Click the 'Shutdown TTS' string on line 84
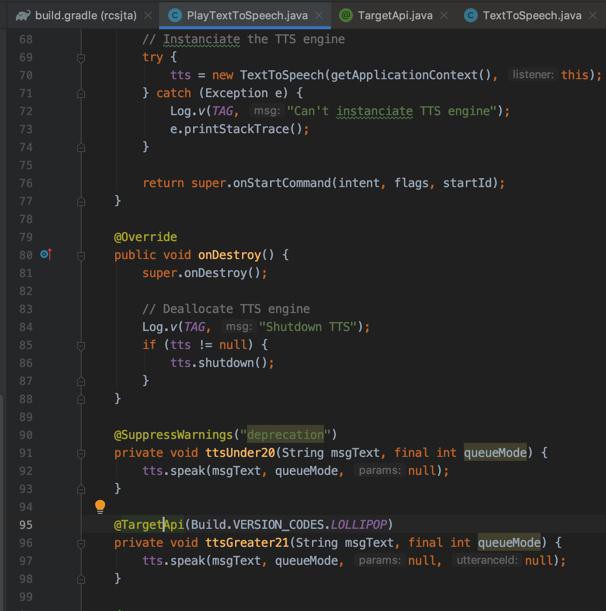This screenshot has height=611, width=606. 308,327
